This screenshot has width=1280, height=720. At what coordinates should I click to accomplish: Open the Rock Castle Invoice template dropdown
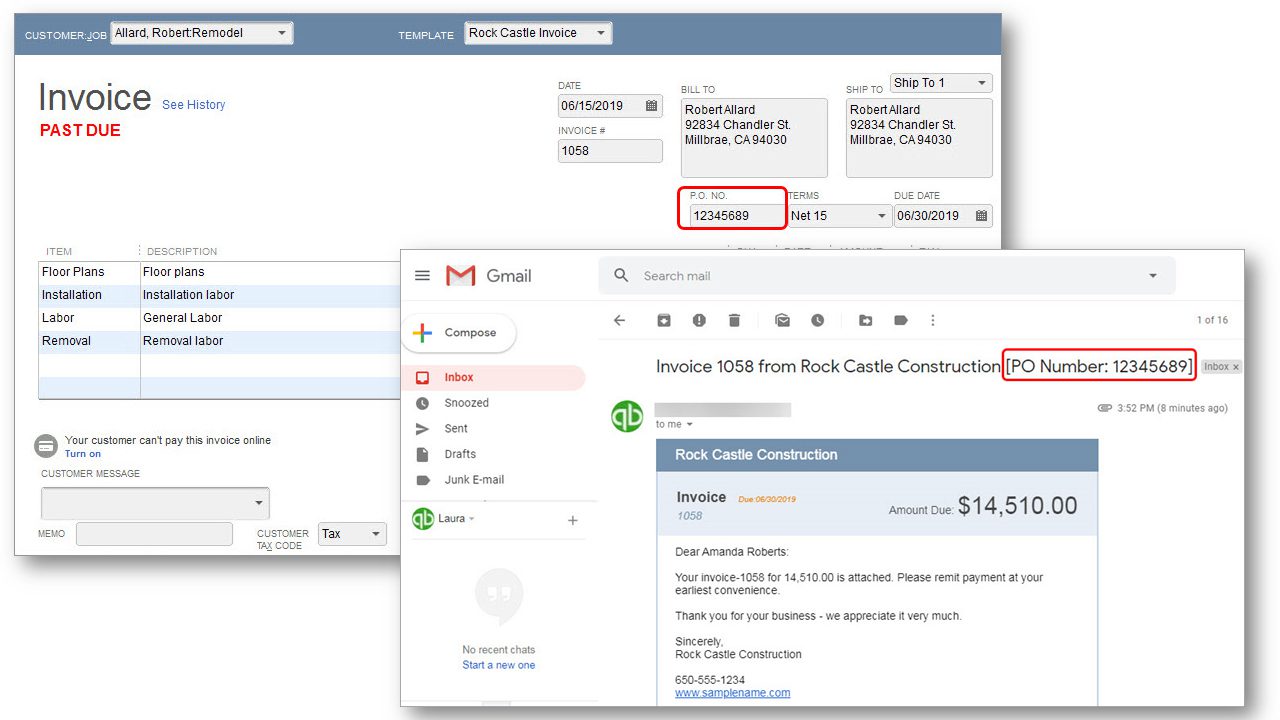601,33
